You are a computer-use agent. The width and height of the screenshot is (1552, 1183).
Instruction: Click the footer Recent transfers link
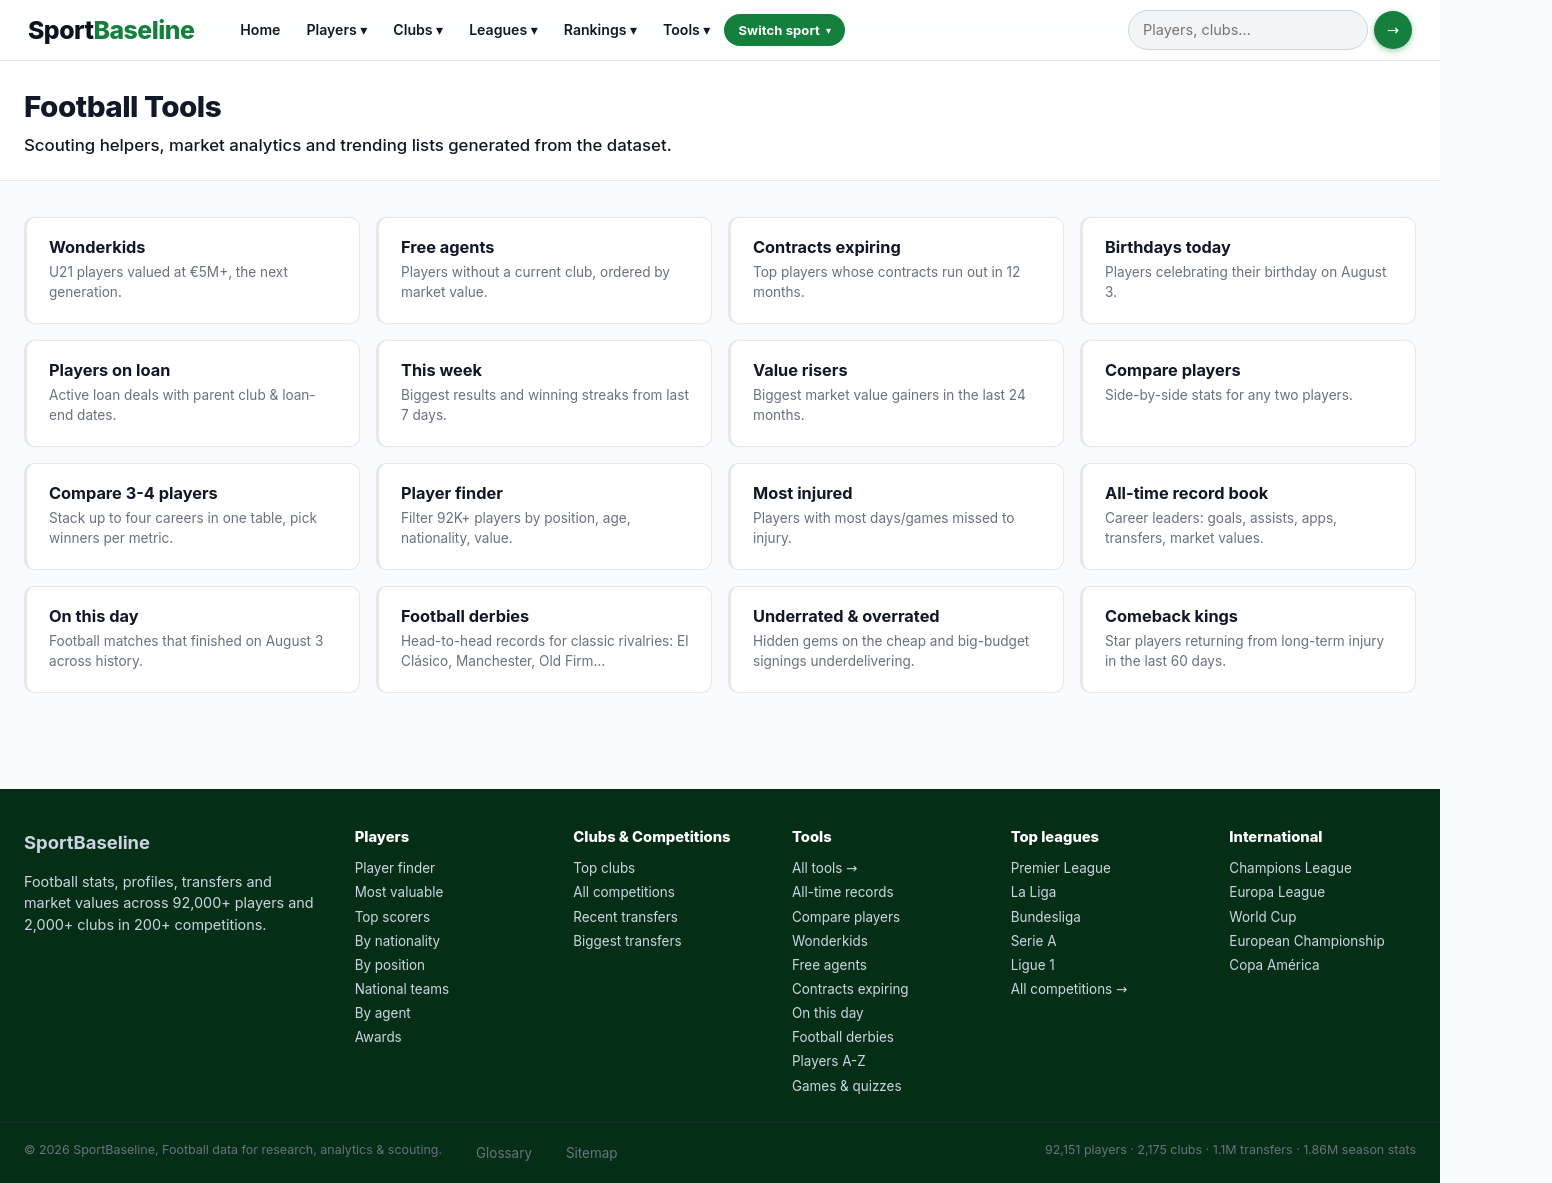pos(625,917)
